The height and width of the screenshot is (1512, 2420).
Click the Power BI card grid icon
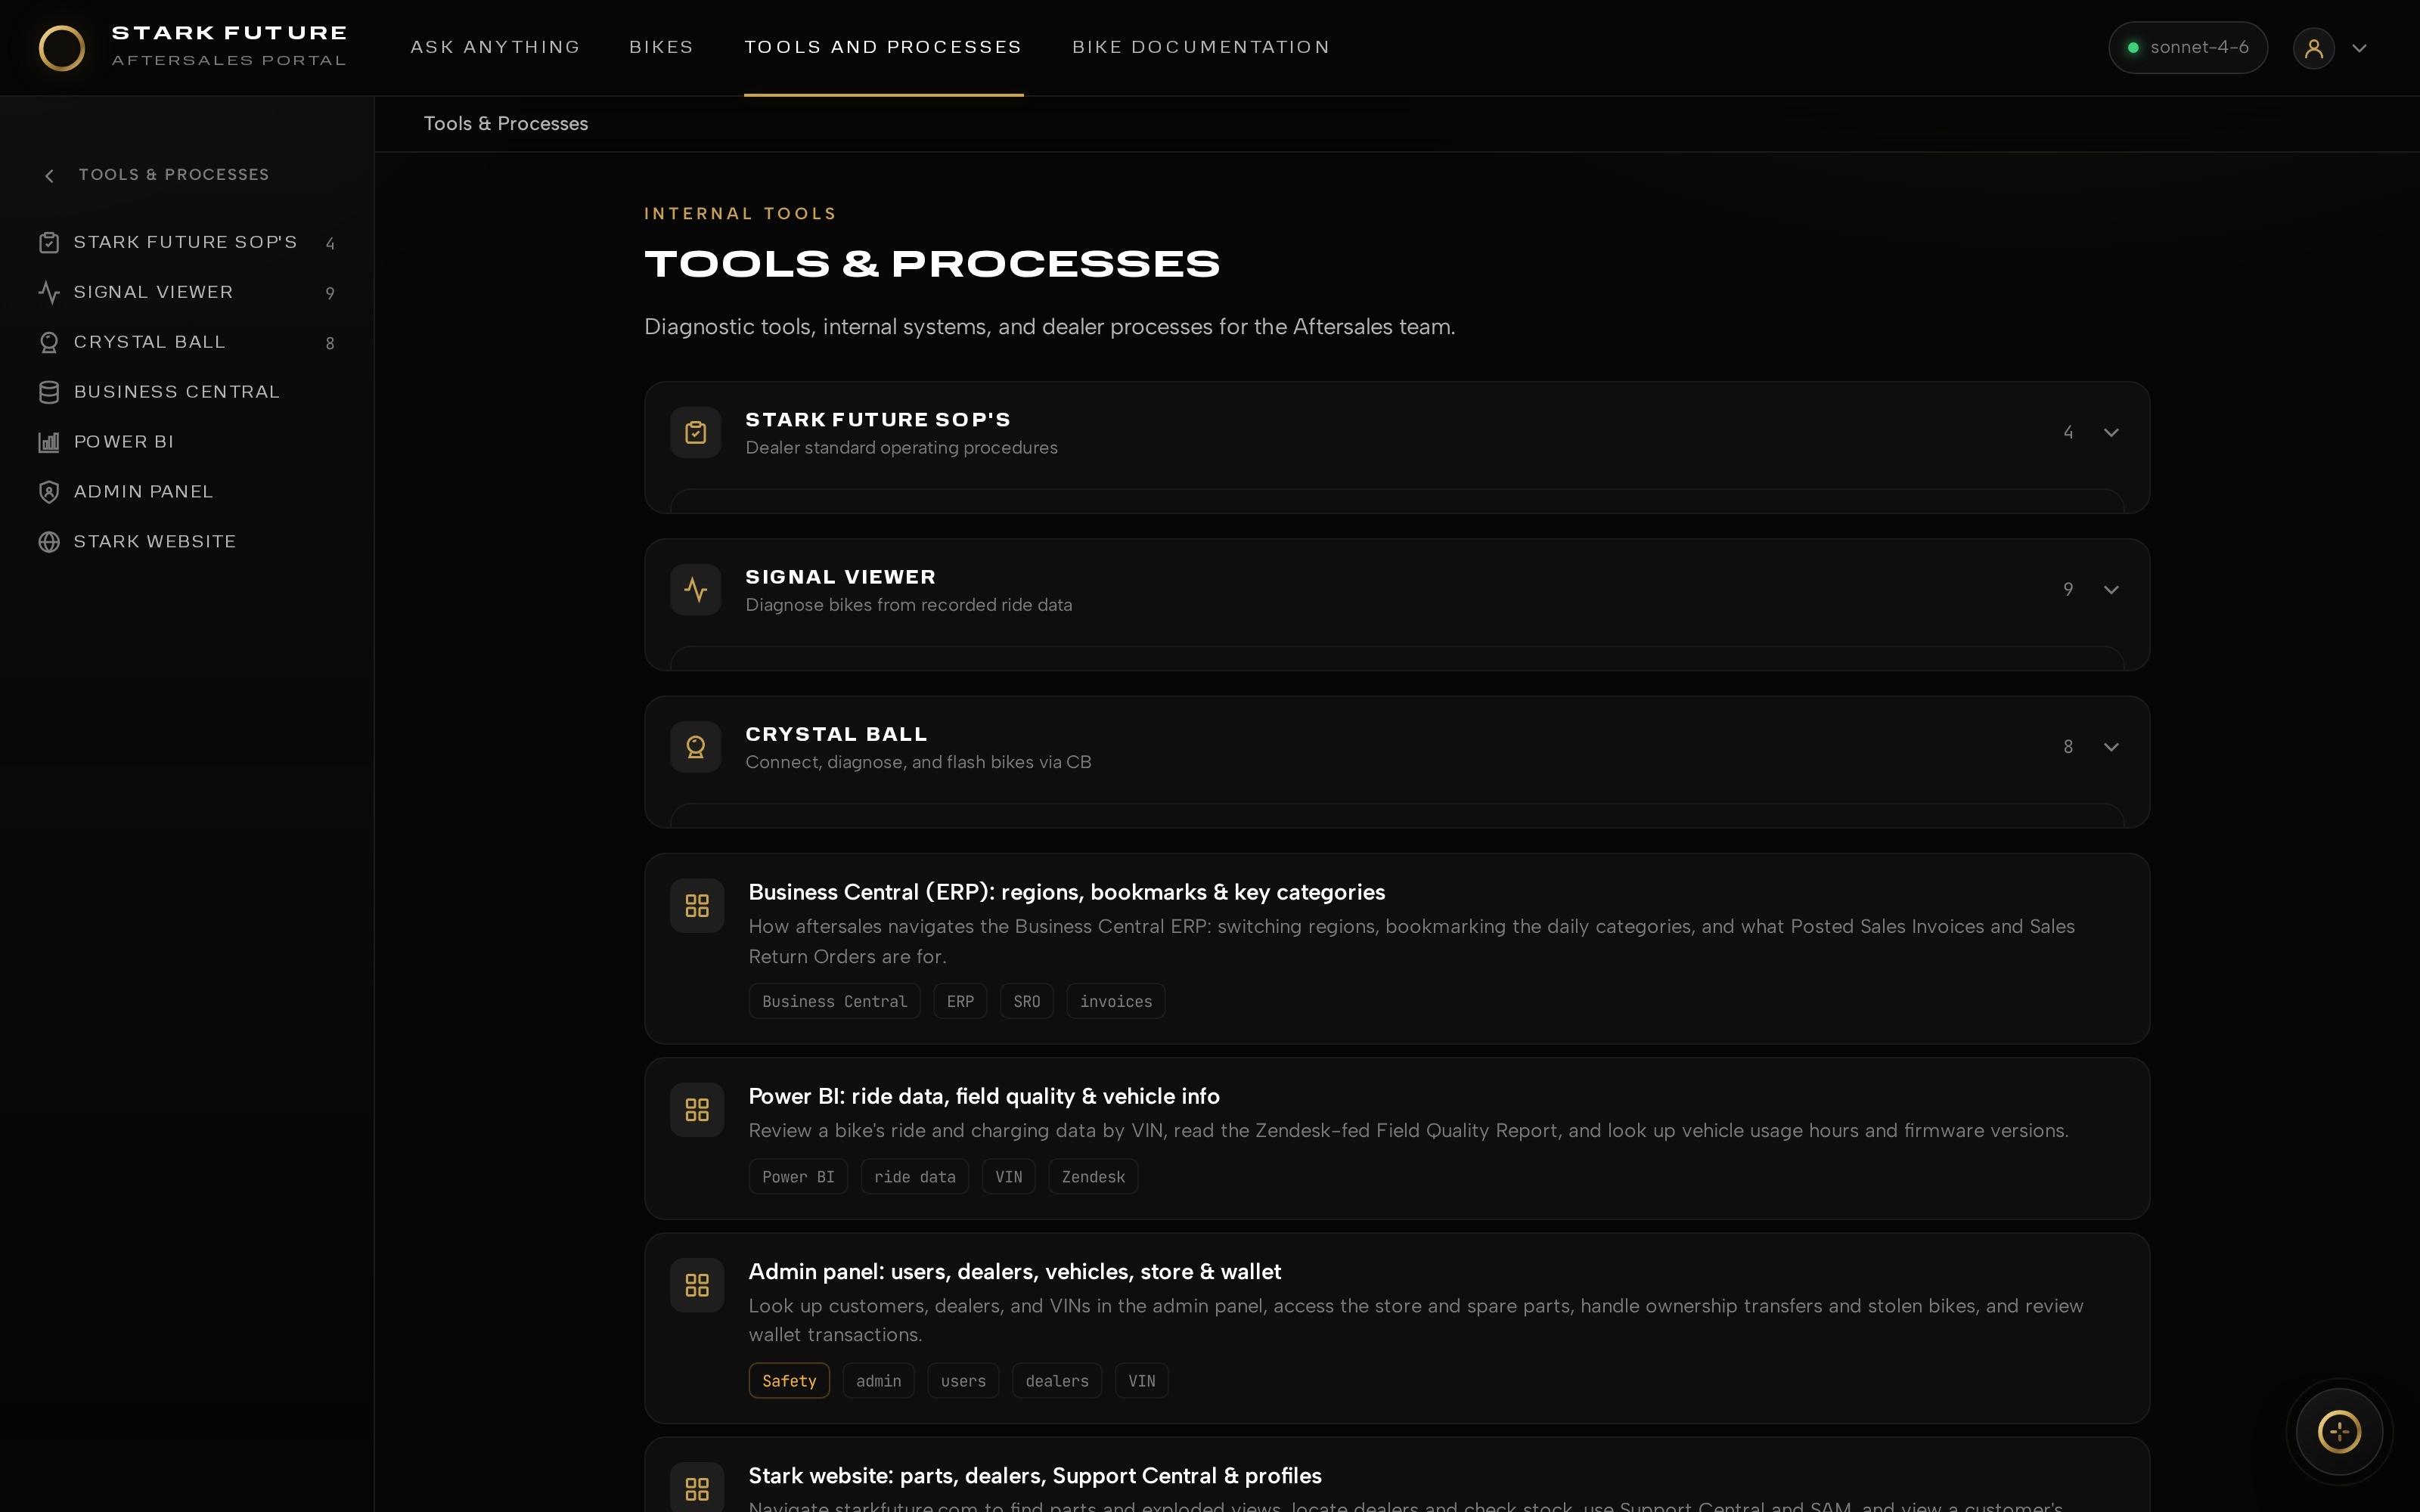point(697,1109)
